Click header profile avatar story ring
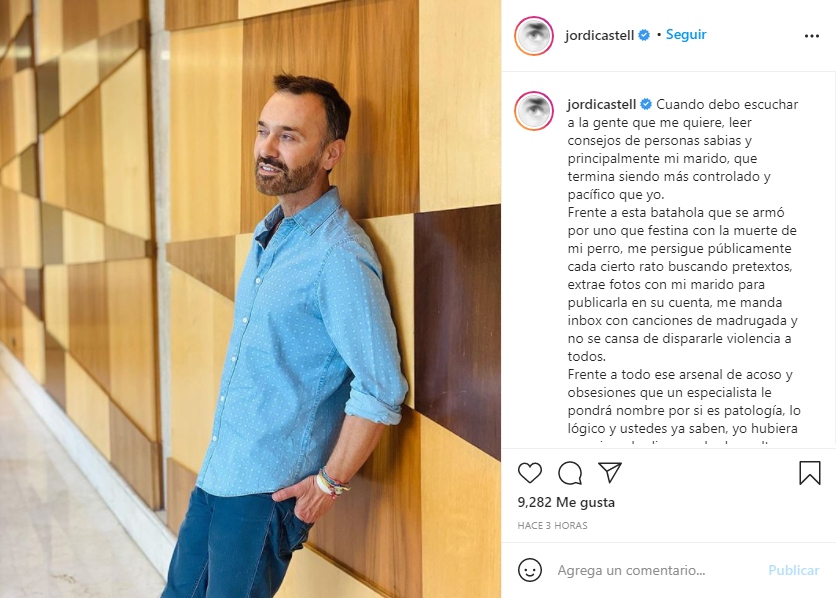Screen dimensions: 836x598 pyautogui.click(x=534, y=36)
